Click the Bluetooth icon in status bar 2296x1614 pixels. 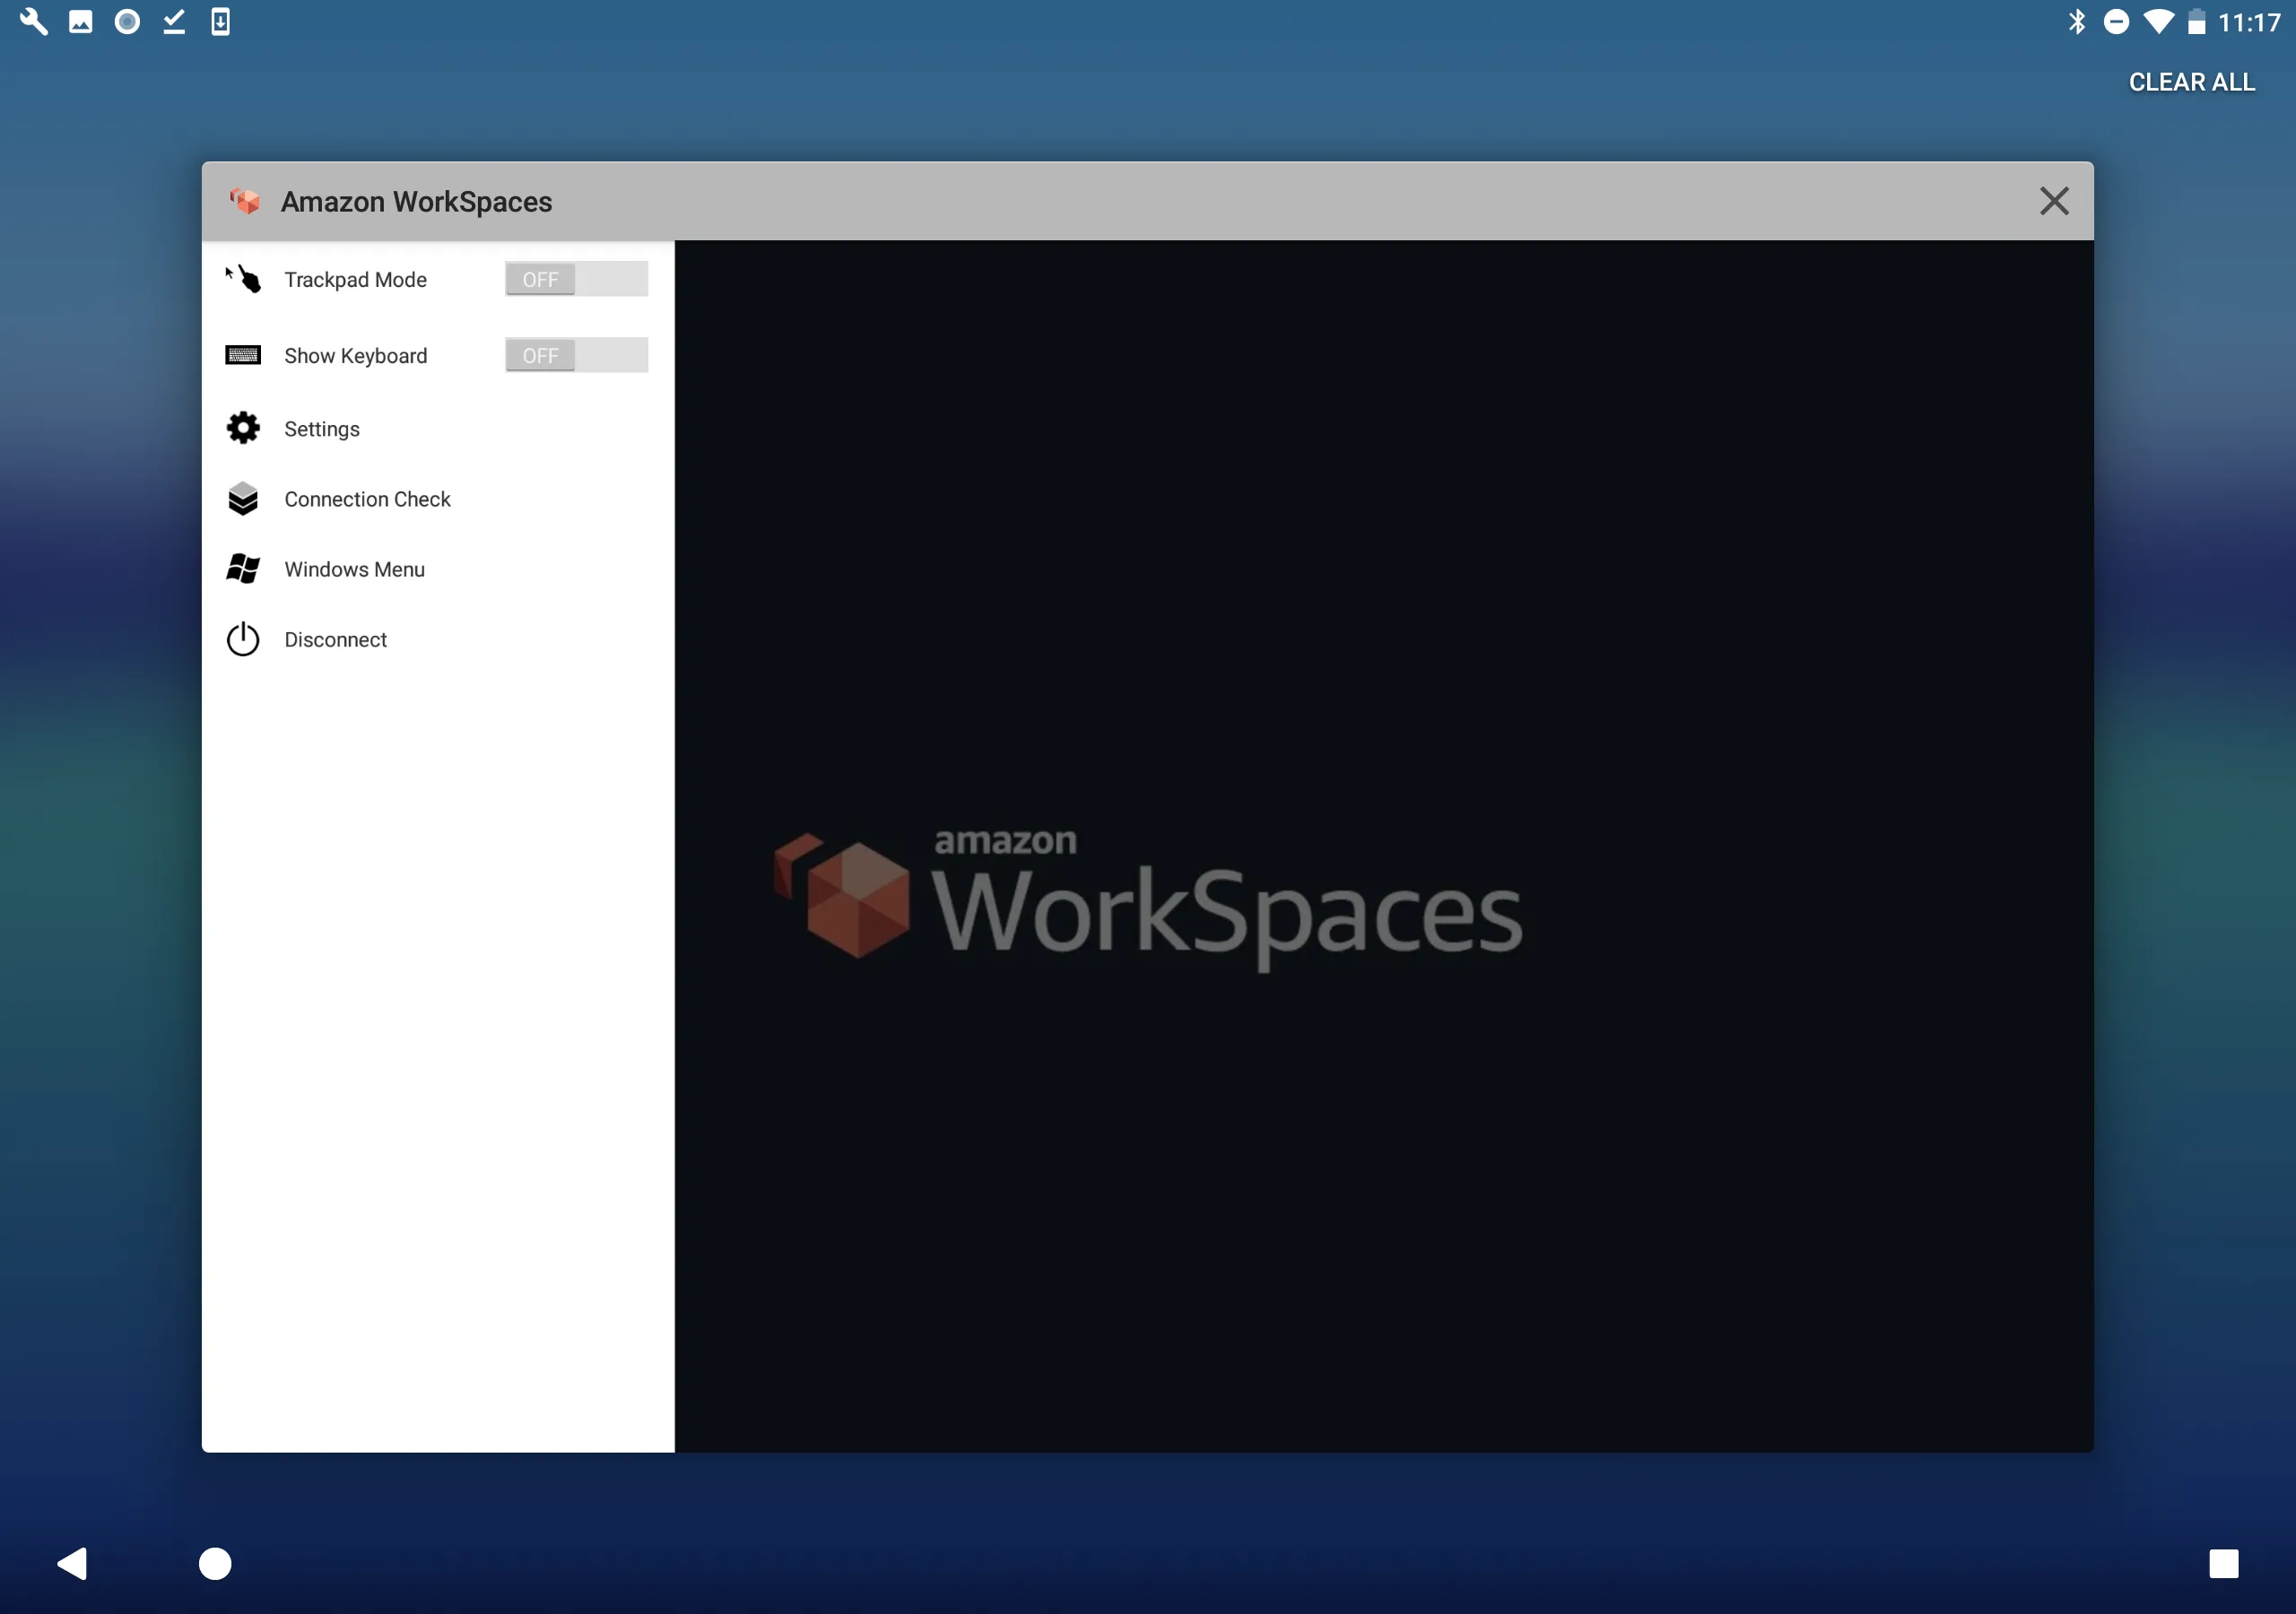tap(2081, 21)
